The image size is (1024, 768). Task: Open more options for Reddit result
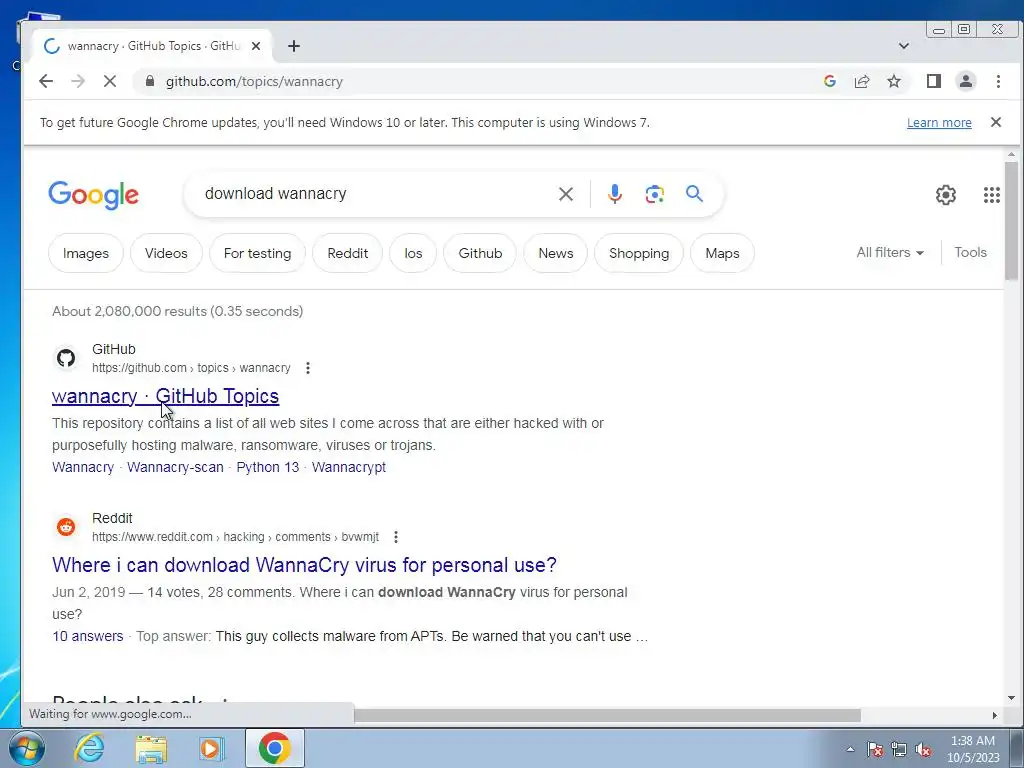click(x=396, y=537)
